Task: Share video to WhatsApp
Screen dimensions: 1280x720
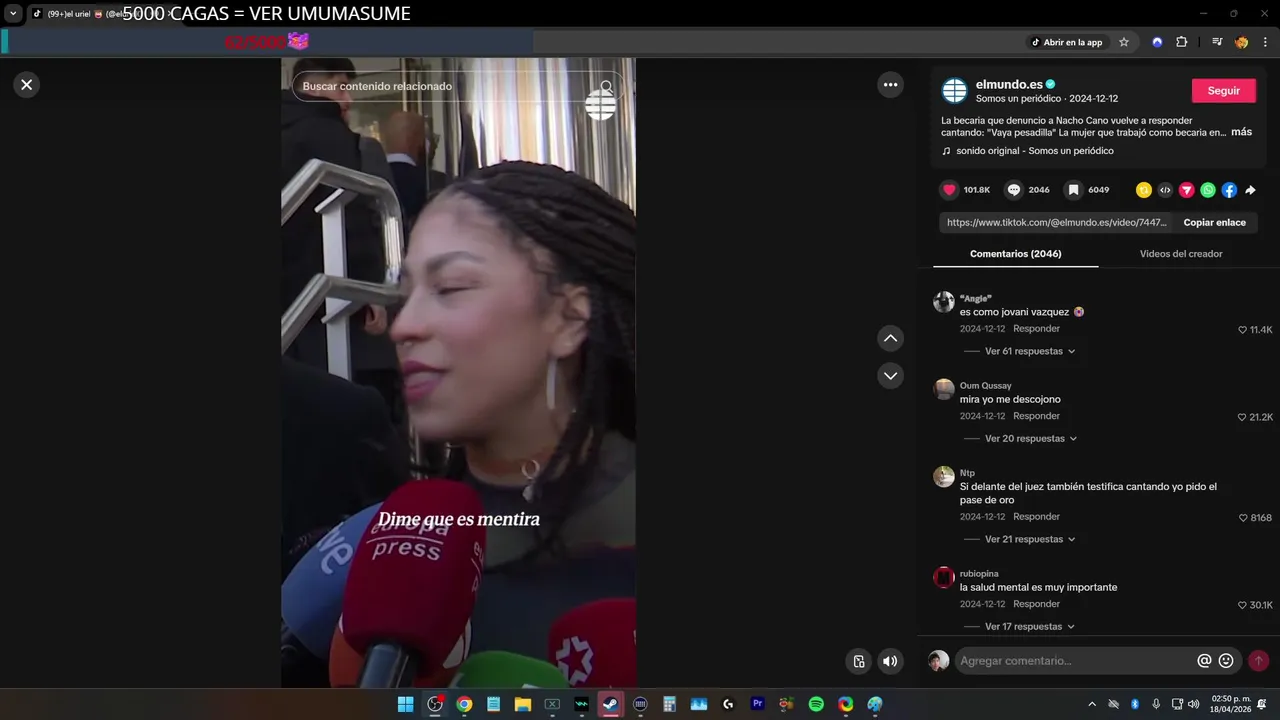Action: click(x=1208, y=190)
